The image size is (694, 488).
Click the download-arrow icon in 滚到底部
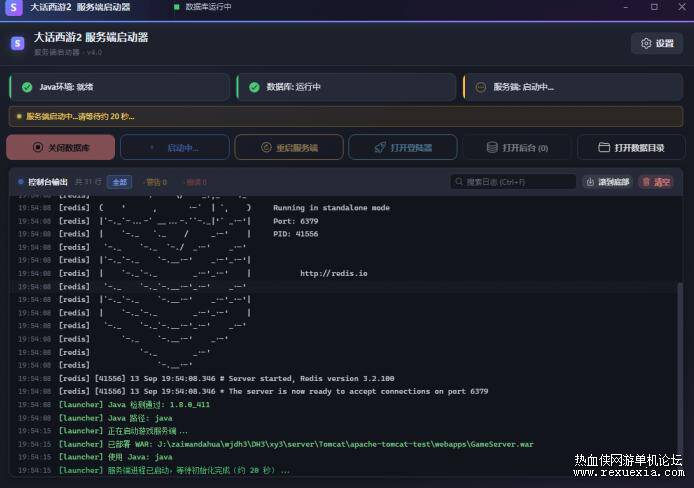pos(590,182)
